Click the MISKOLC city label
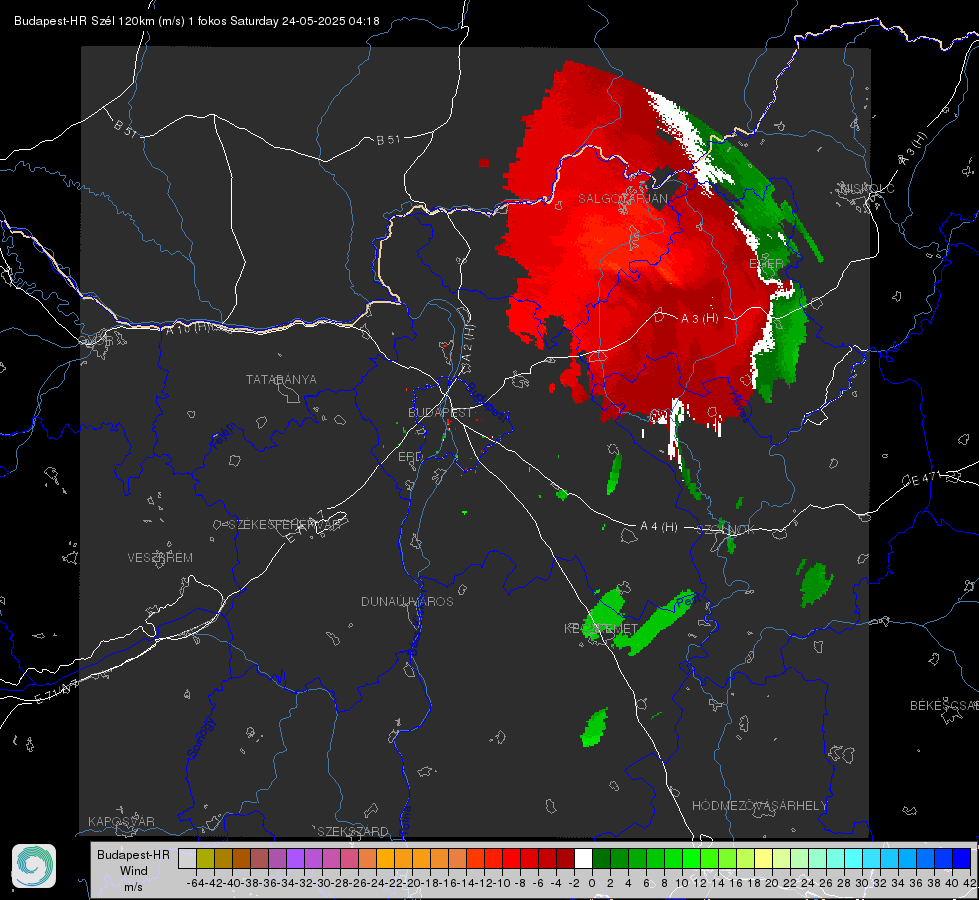 pos(867,188)
